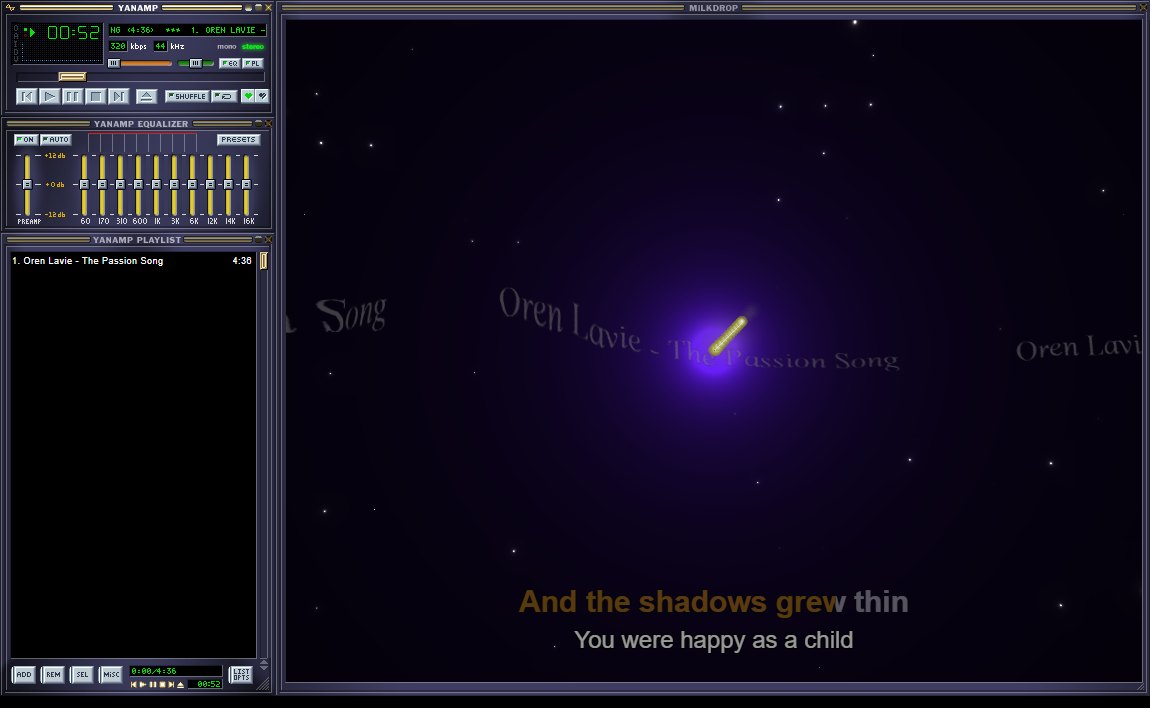Image resolution: width=1150 pixels, height=708 pixels.
Task: Open the playlist SEL menu
Action: [x=82, y=674]
